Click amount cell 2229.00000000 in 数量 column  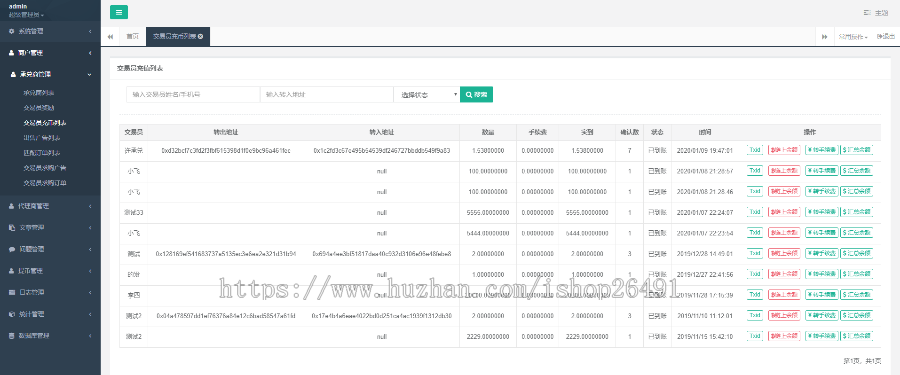point(488,336)
